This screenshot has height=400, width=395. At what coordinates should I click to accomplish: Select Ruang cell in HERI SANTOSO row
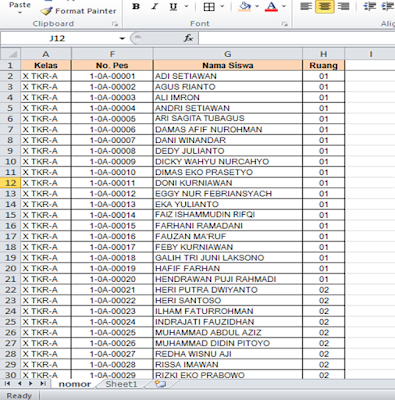[323, 300]
